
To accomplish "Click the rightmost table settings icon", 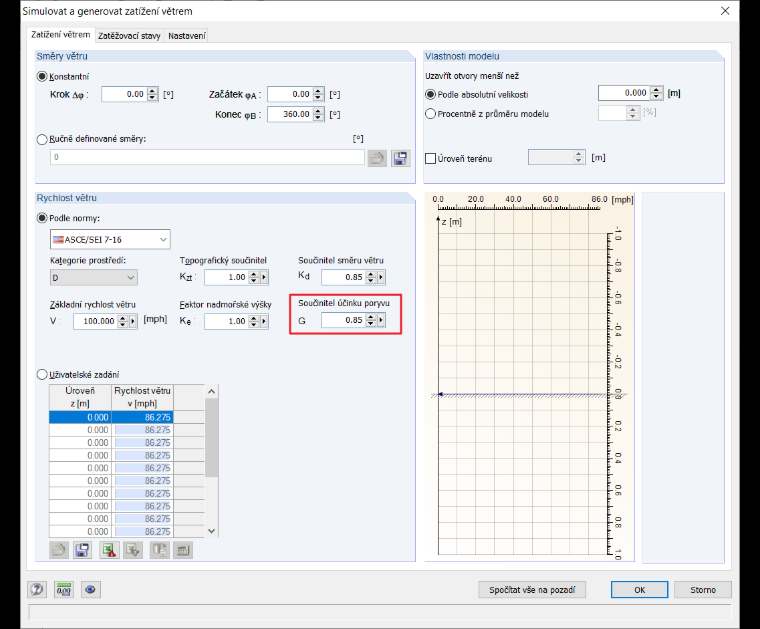I will click(x=183, y=550).
